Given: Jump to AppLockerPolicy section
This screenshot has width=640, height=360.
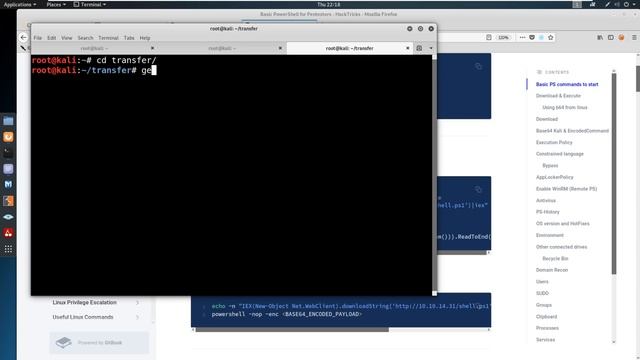Looking at the screenshot, I should (554, 177).
